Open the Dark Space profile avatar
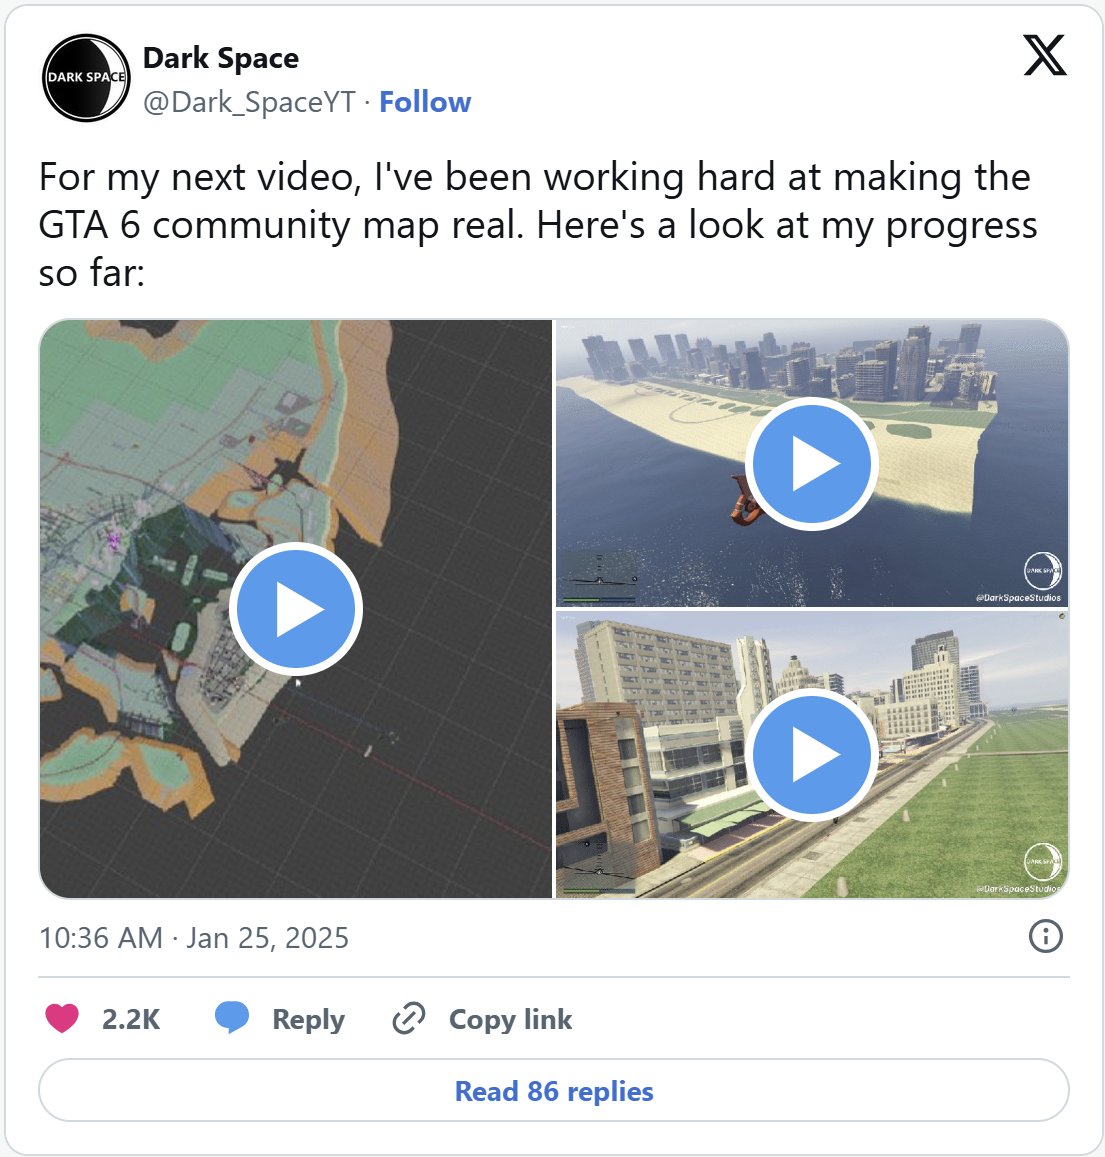1105x1157 pixels. [x=86, y=77]
